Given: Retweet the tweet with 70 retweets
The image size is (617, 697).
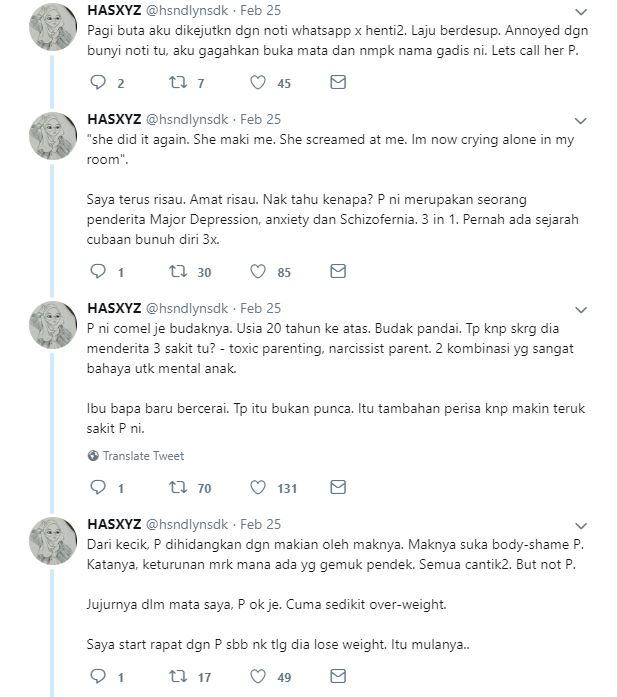Looking at the screenshot, I should (178, 487).
